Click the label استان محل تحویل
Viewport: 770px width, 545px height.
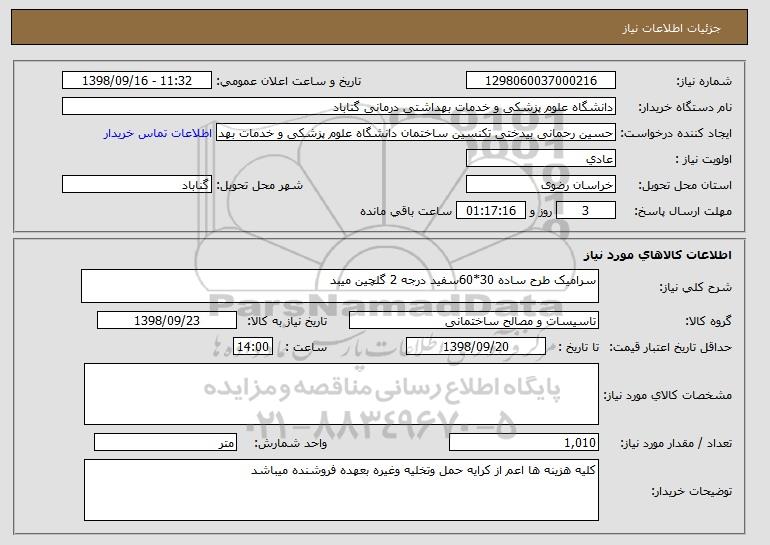(685, 185)
